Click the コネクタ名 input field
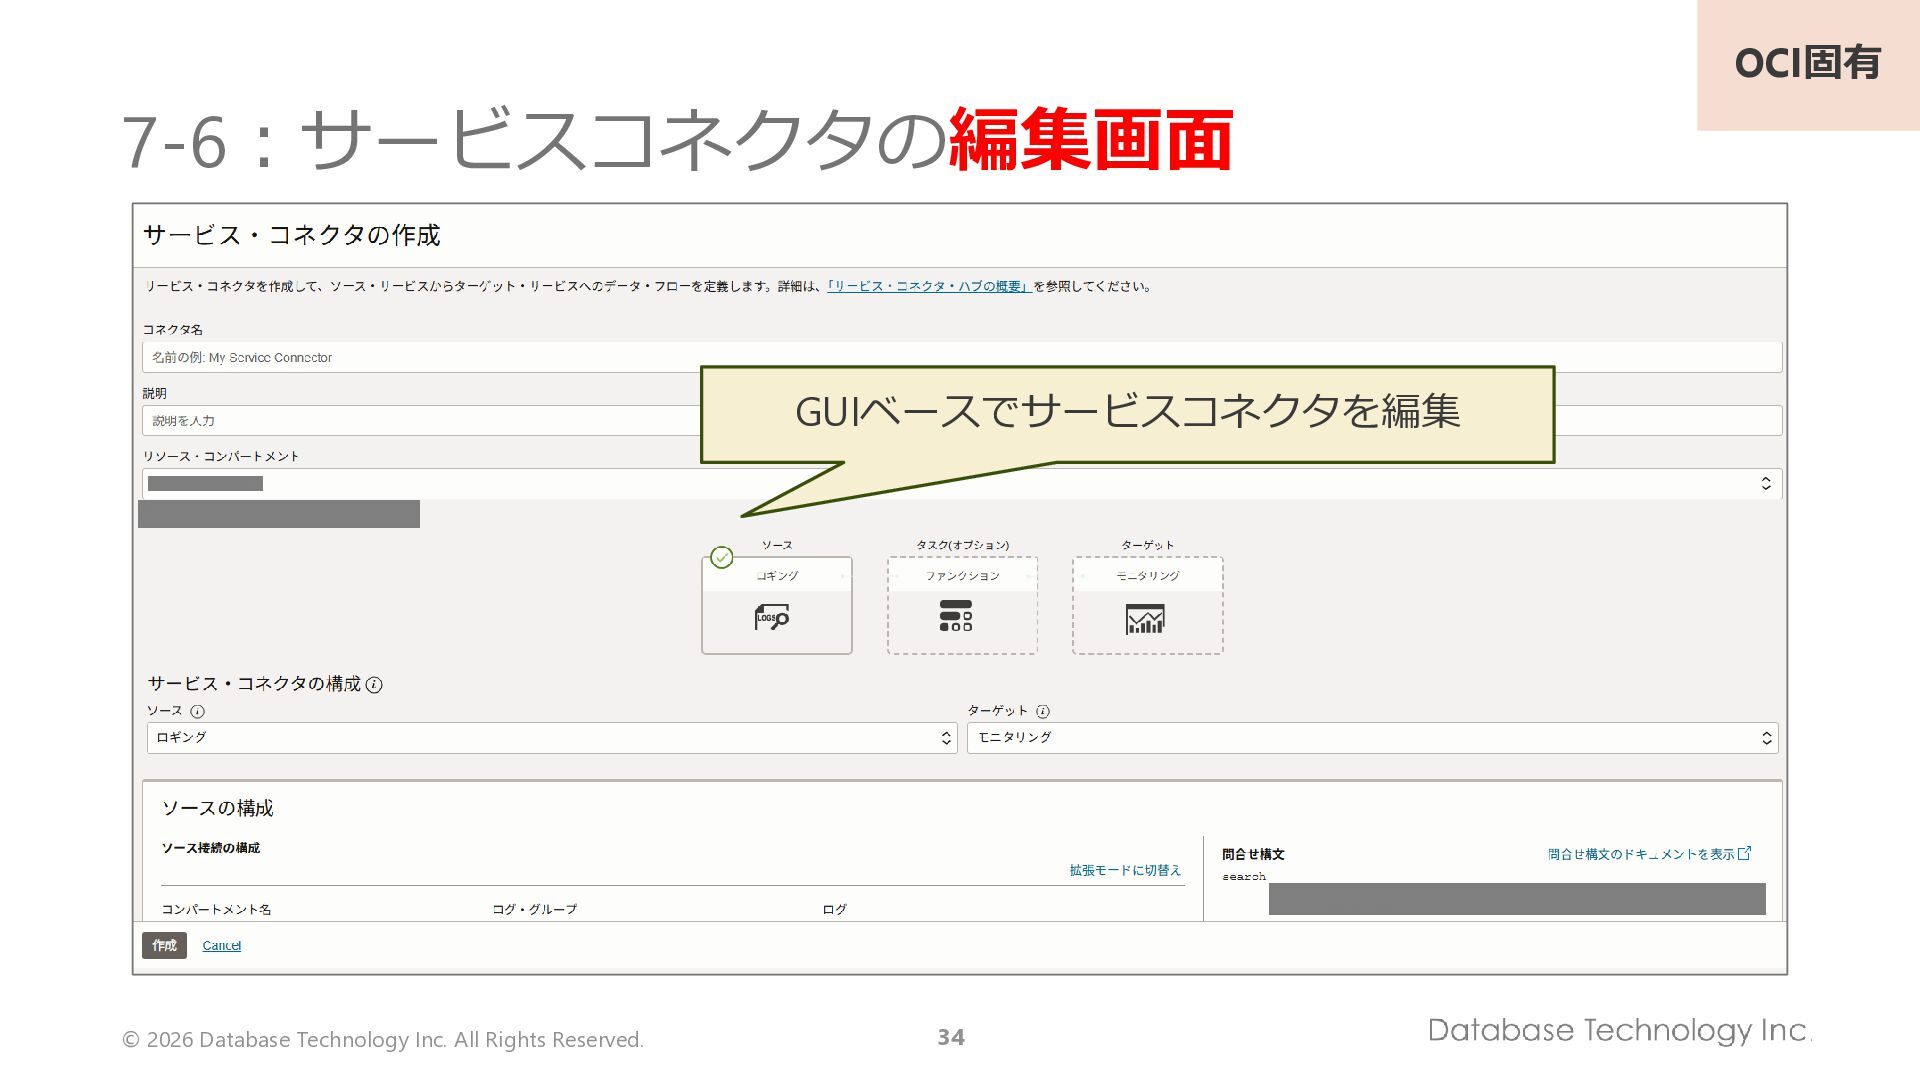Image resolution: width=1920 pixels, height=1080 pixels. click(x=962, y=358)
